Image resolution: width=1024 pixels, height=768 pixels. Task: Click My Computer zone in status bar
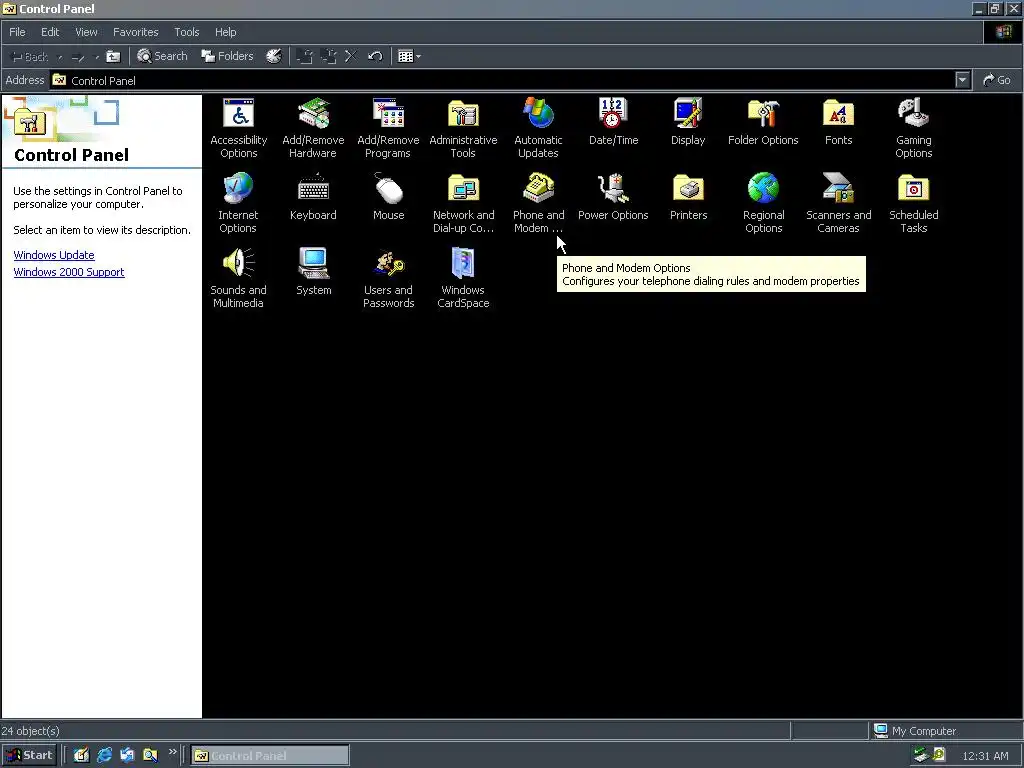tap(915, 731)
